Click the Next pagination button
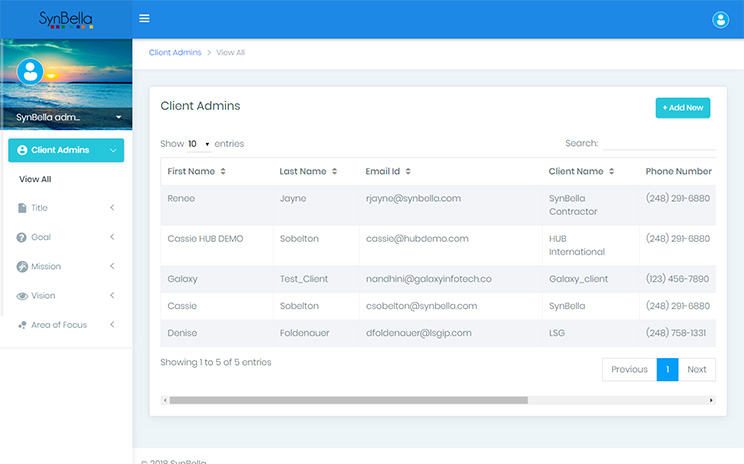 (x=697, y=370)
